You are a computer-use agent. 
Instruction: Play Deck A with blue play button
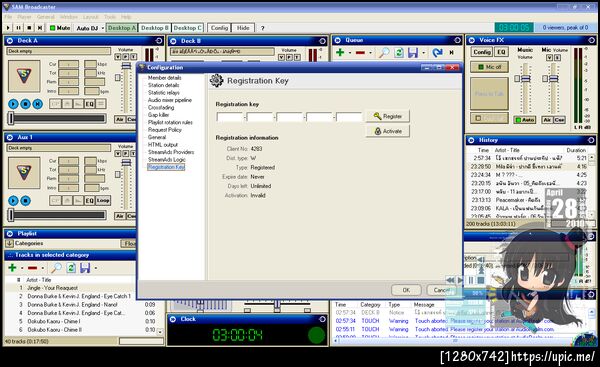coord(13,104)
